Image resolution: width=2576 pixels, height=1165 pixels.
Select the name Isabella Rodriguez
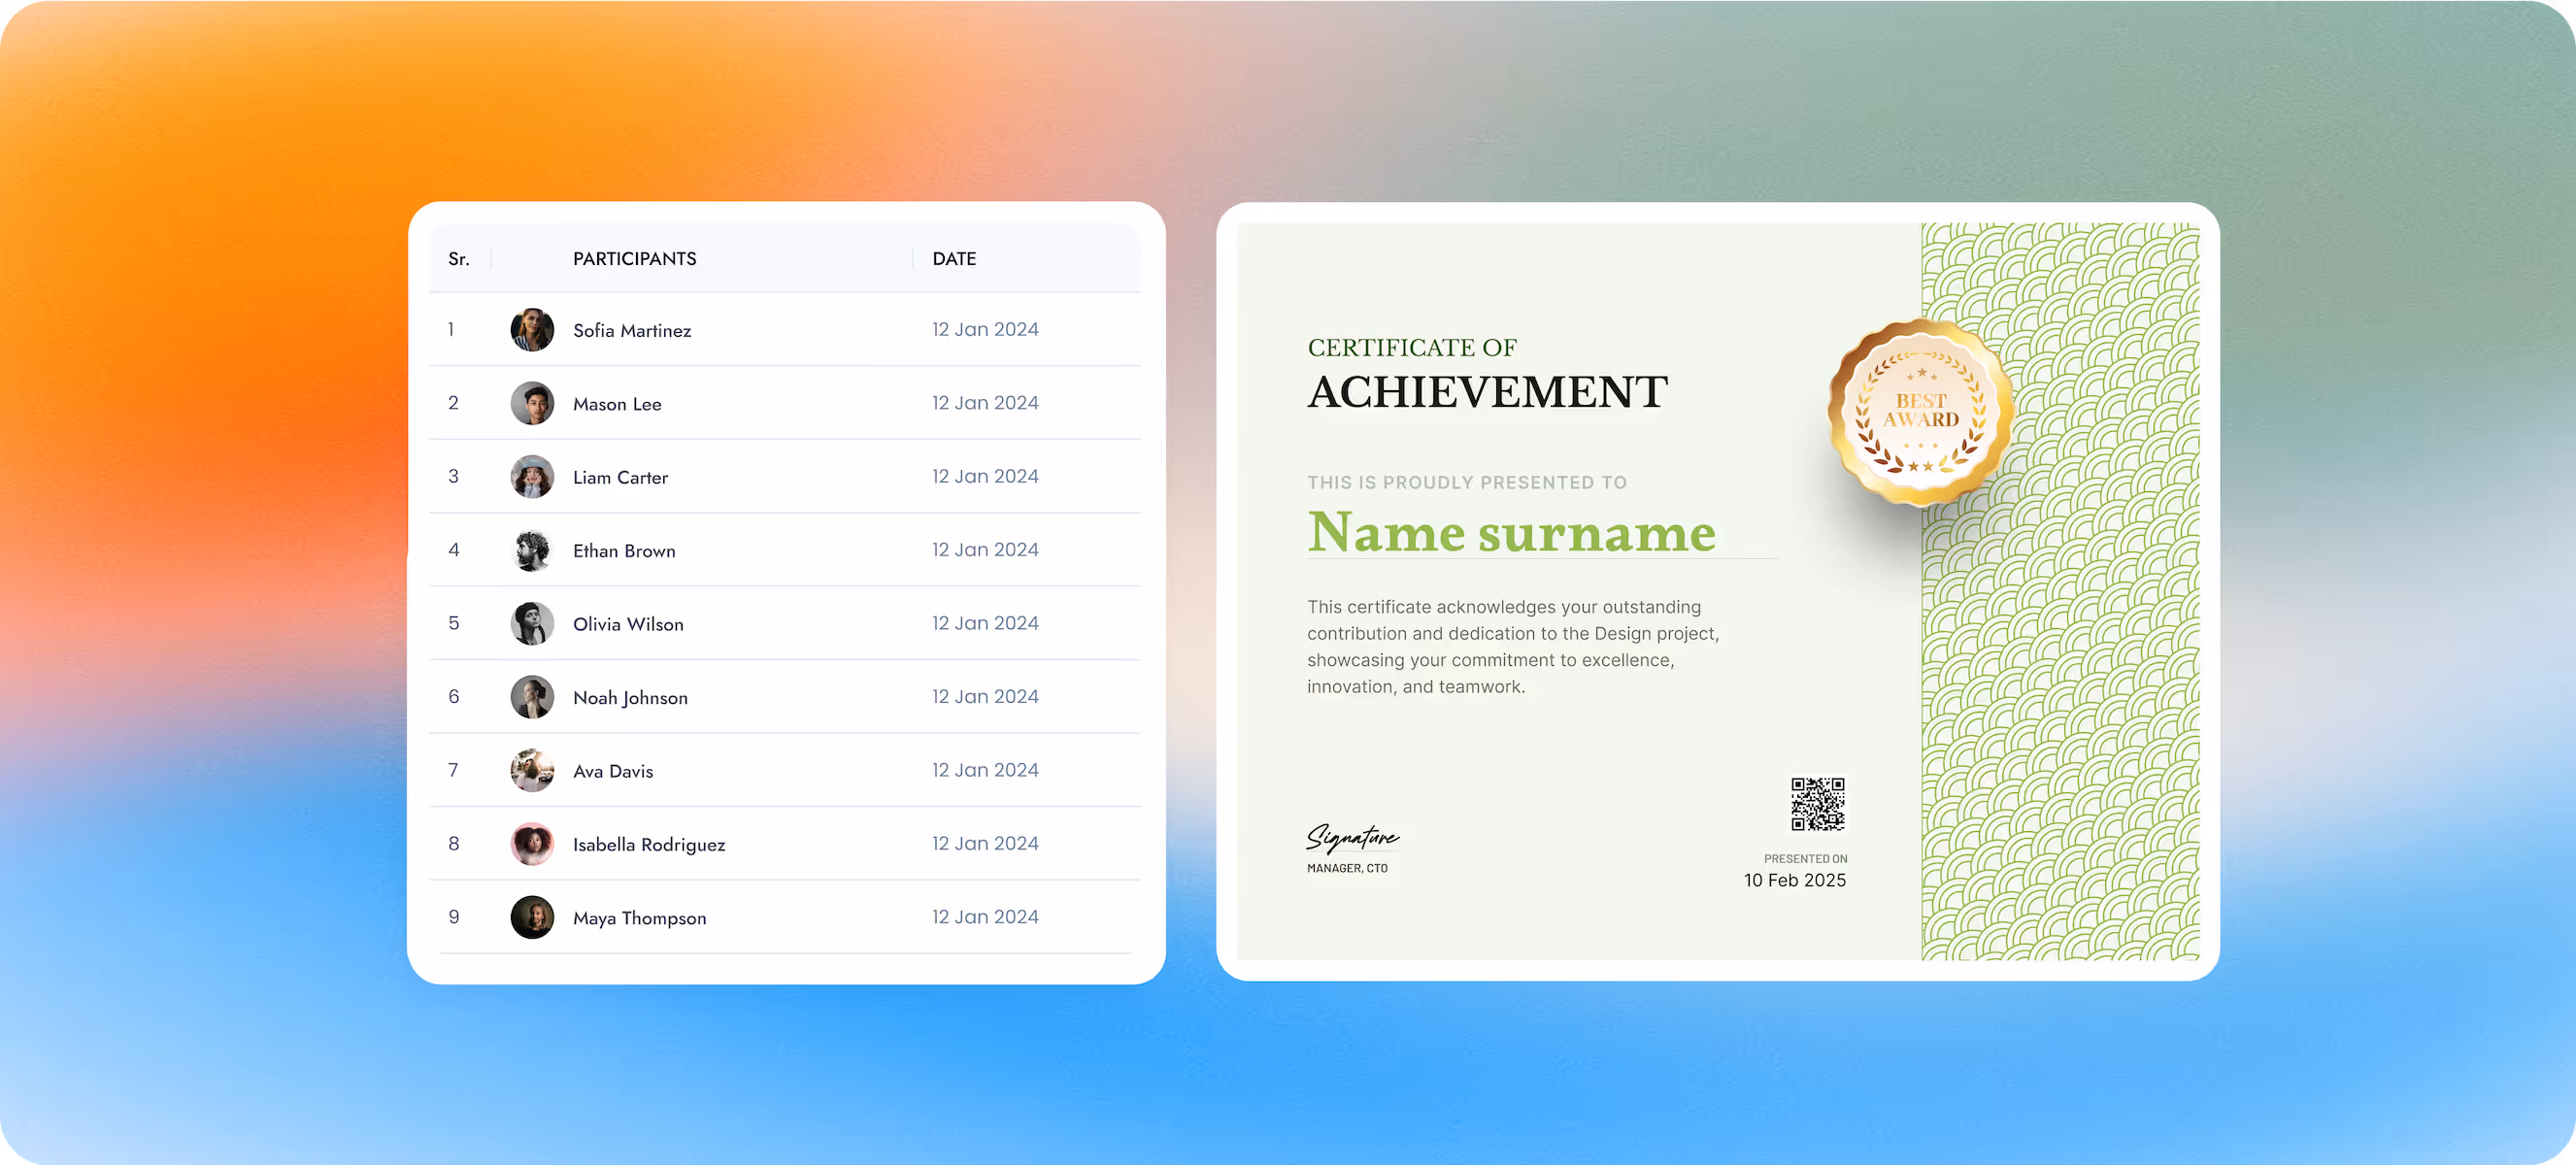(649, 845)
